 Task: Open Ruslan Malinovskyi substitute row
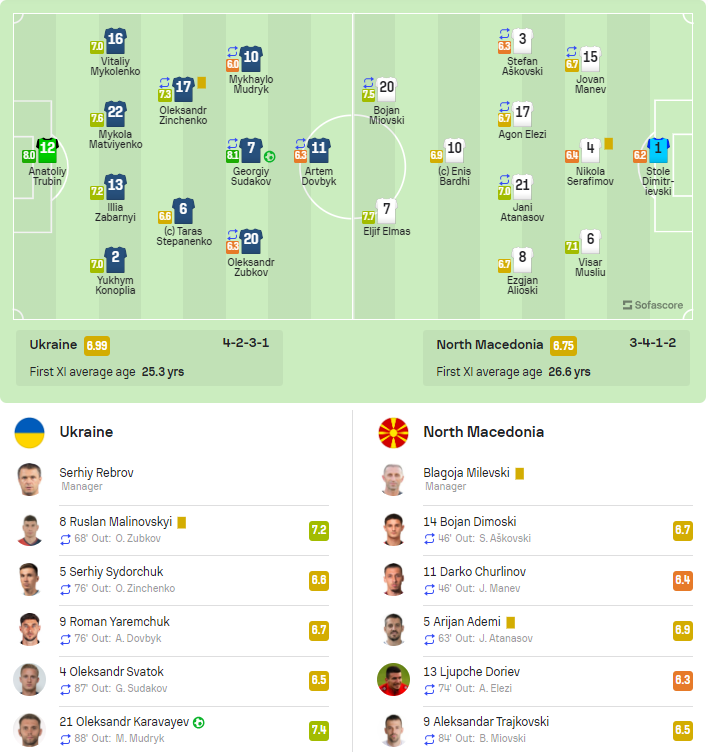(x=194, y=530)
